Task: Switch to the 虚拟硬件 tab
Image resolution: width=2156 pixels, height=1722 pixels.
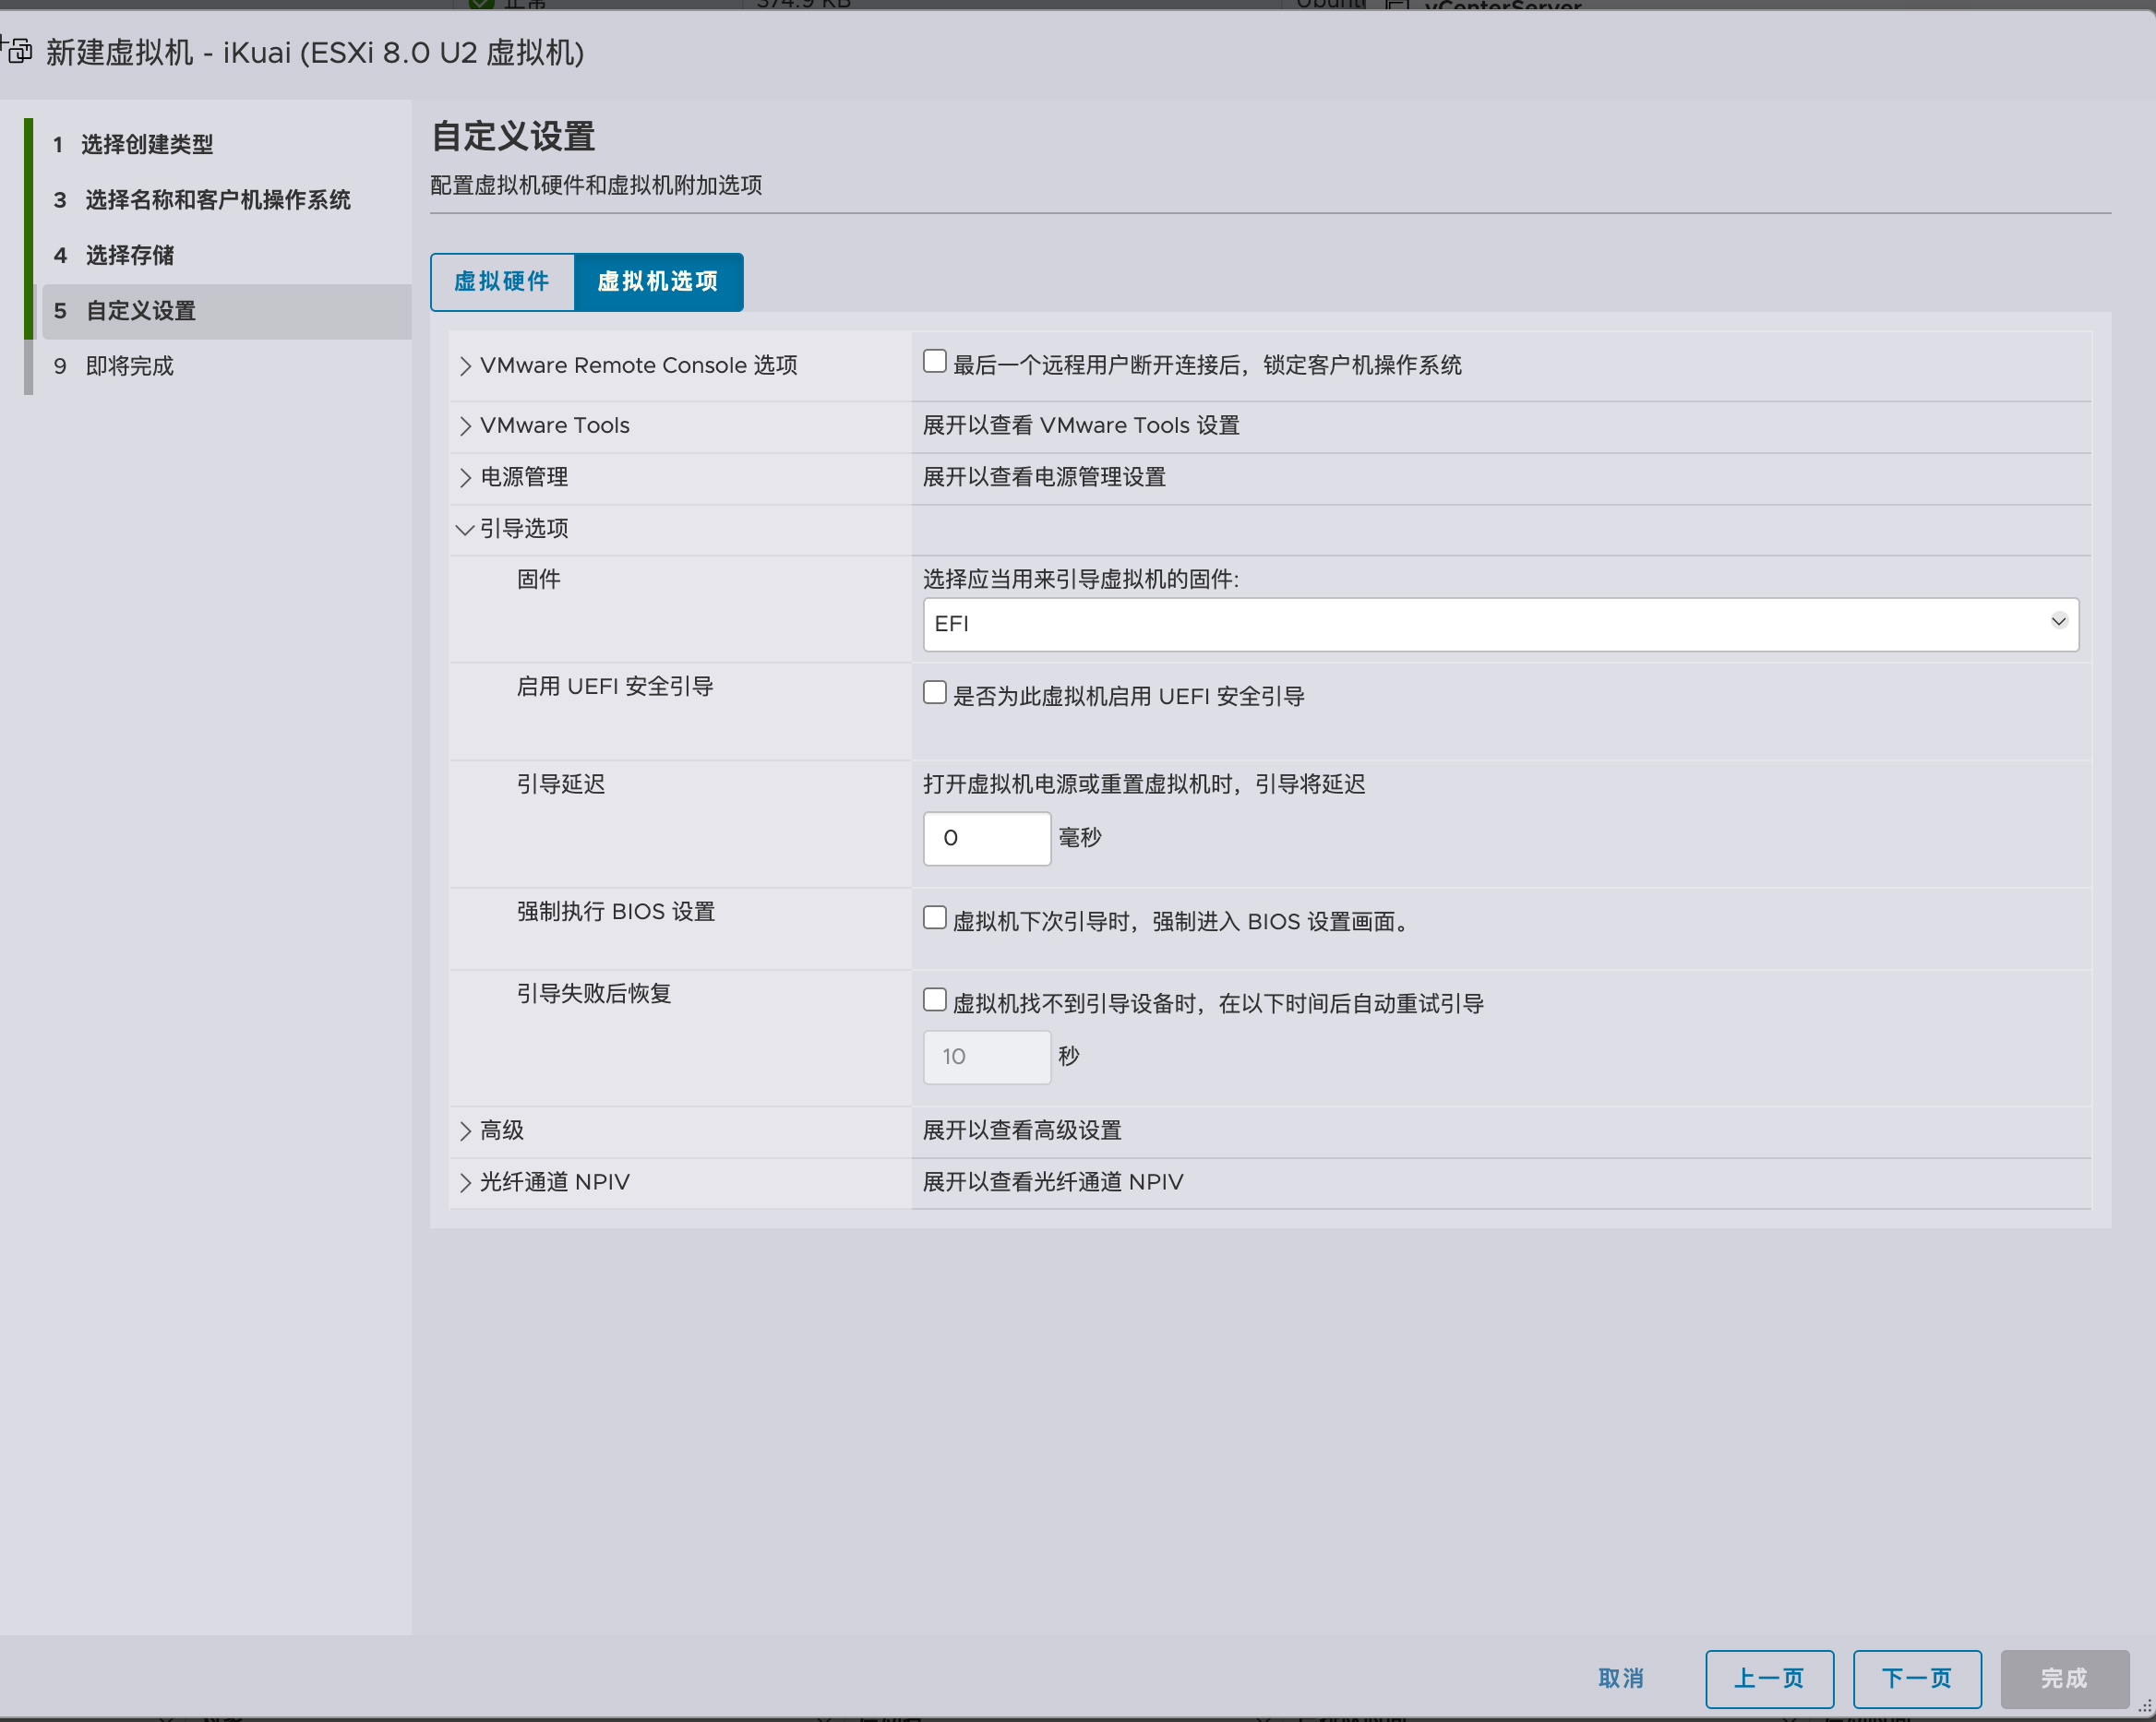Action: click(x=502, y=282)
